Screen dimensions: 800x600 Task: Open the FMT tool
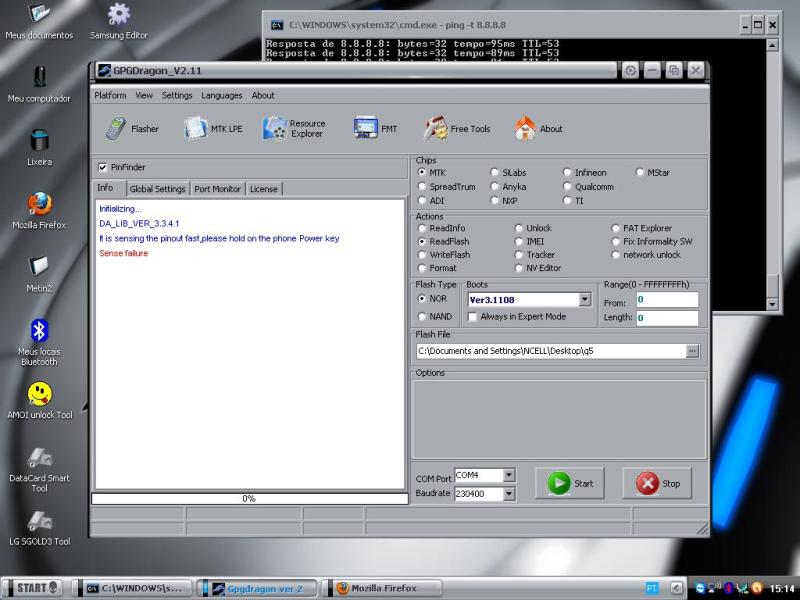click(x=375, y=129)
